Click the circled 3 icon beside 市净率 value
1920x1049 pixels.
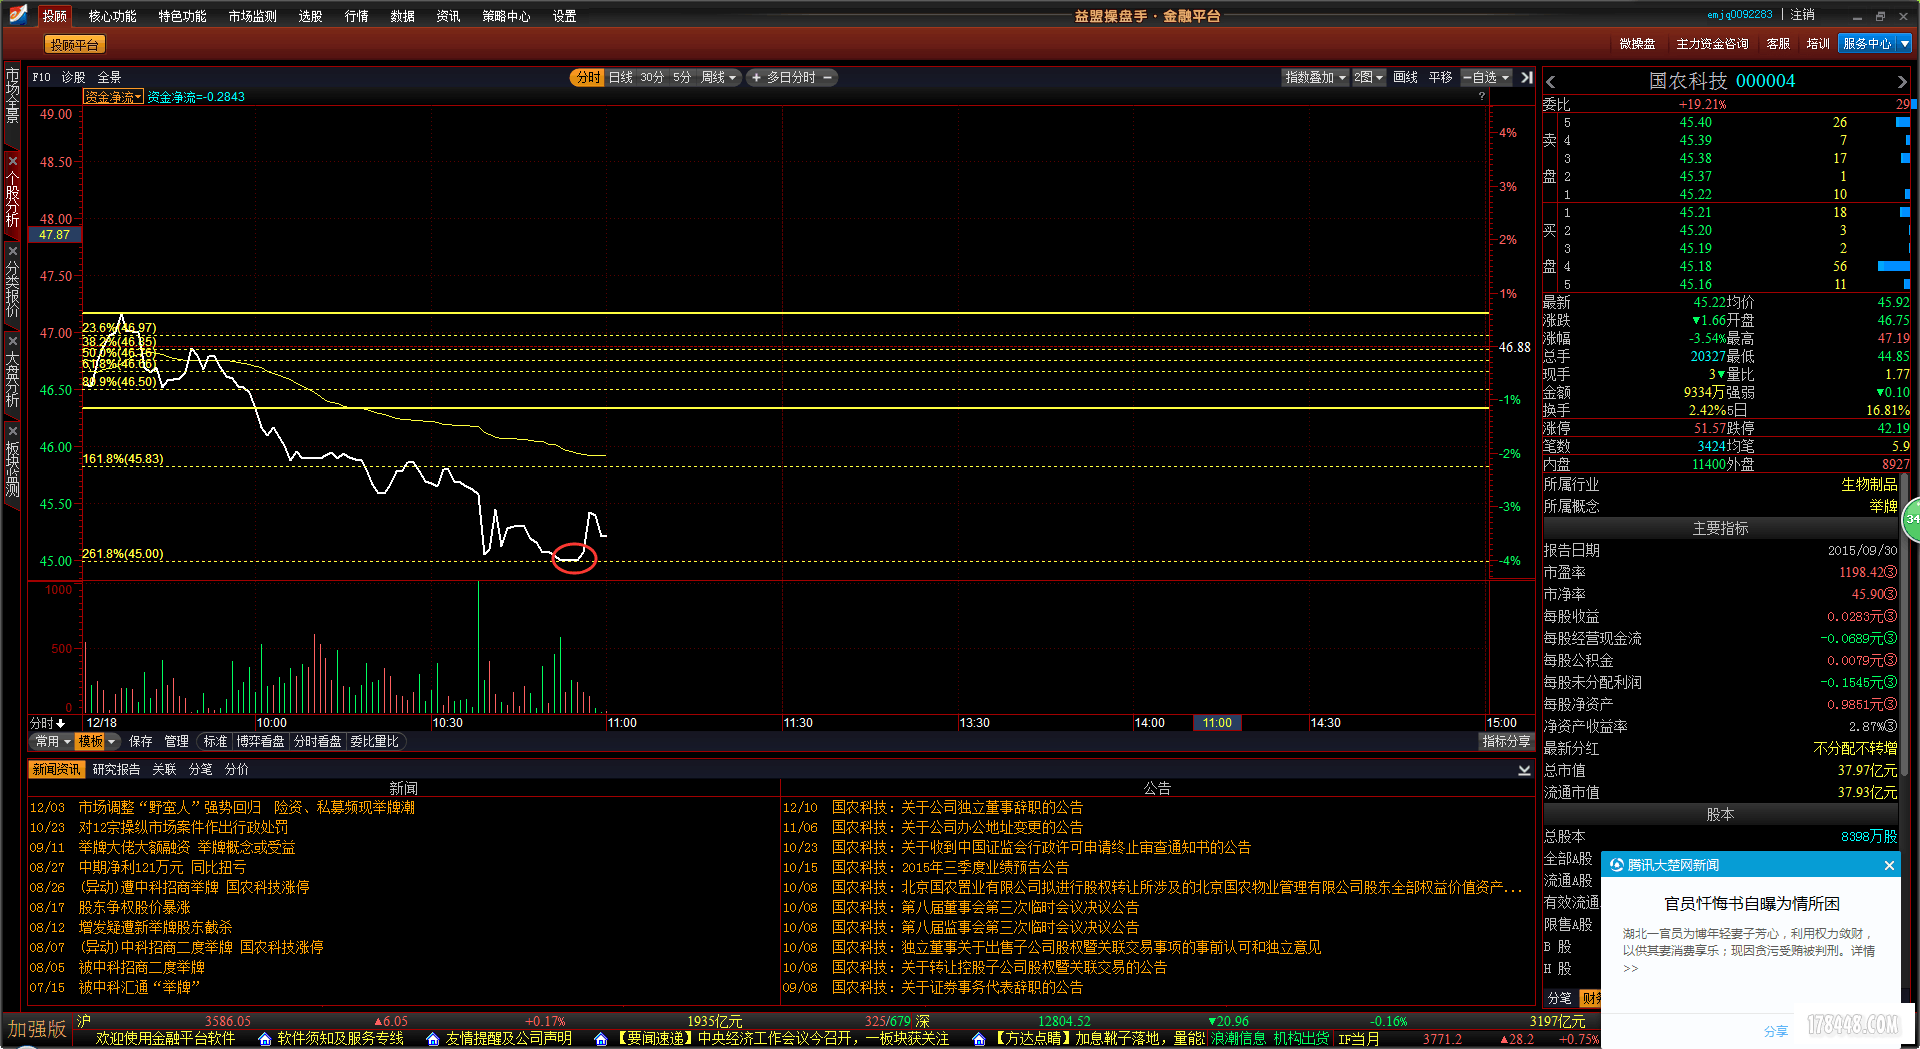[x=1891, y=594]
